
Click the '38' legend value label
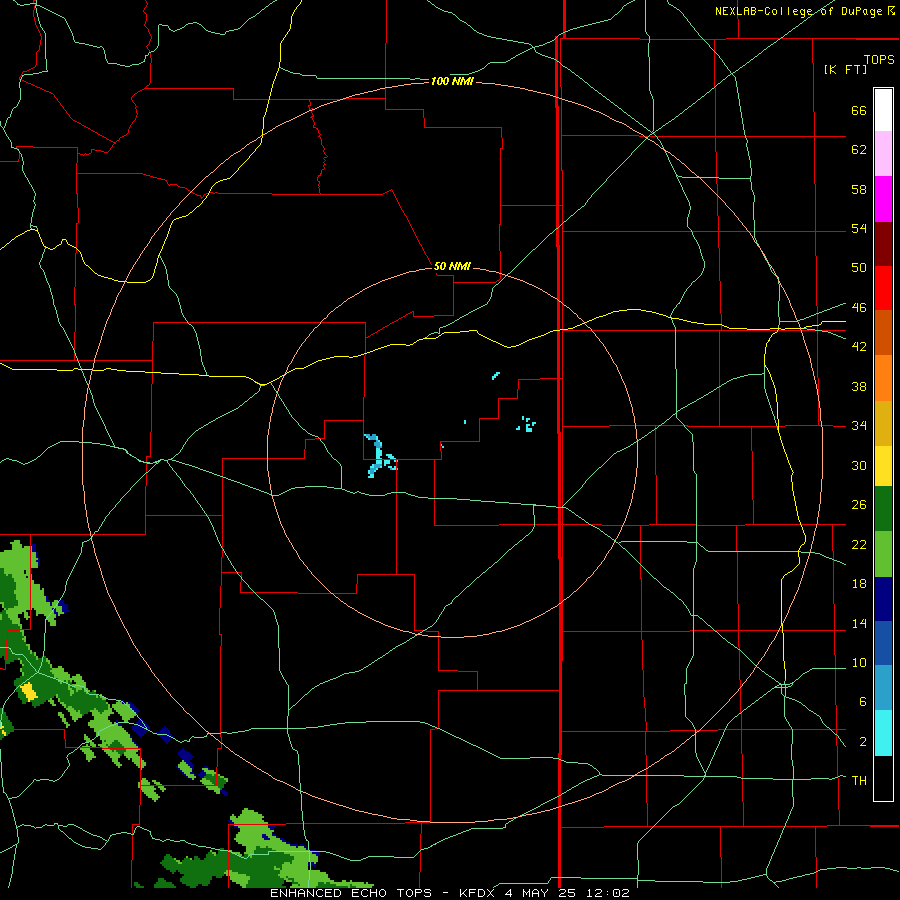[x=859, y=386]
